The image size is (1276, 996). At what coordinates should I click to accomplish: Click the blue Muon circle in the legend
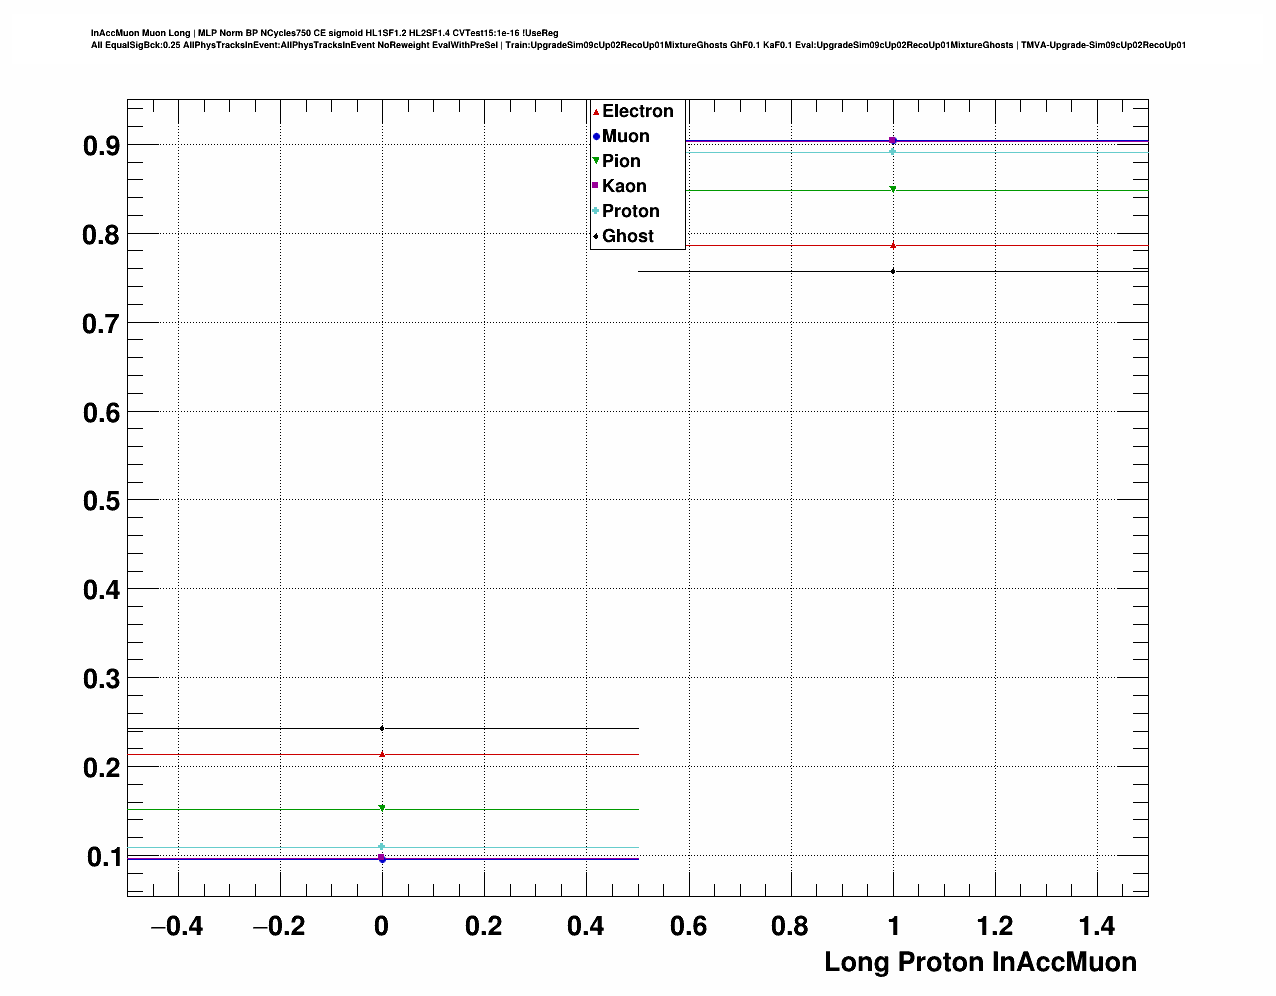596,137
